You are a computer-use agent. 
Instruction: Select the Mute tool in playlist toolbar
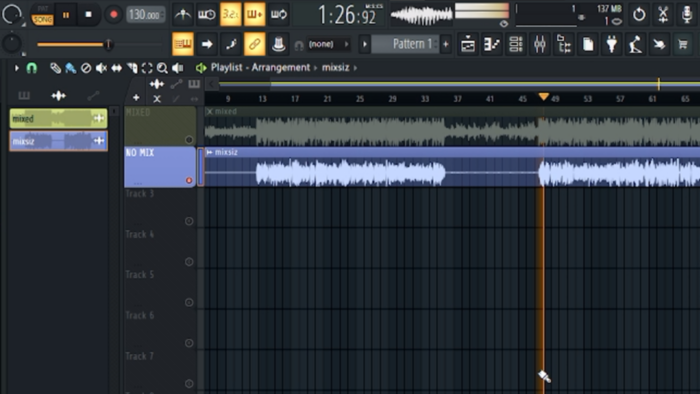(101, 68)
